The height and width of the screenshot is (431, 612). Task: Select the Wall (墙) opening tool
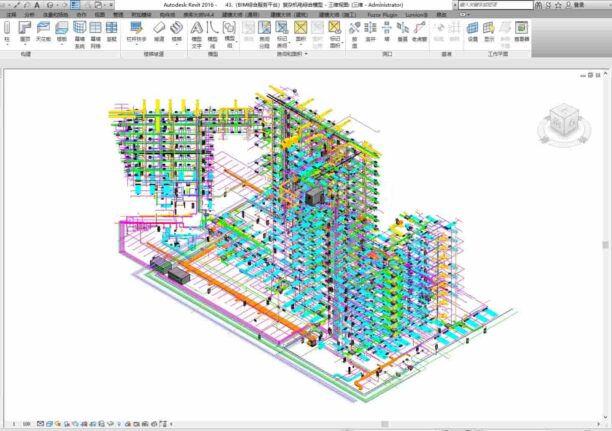click(x=387, y=31)
